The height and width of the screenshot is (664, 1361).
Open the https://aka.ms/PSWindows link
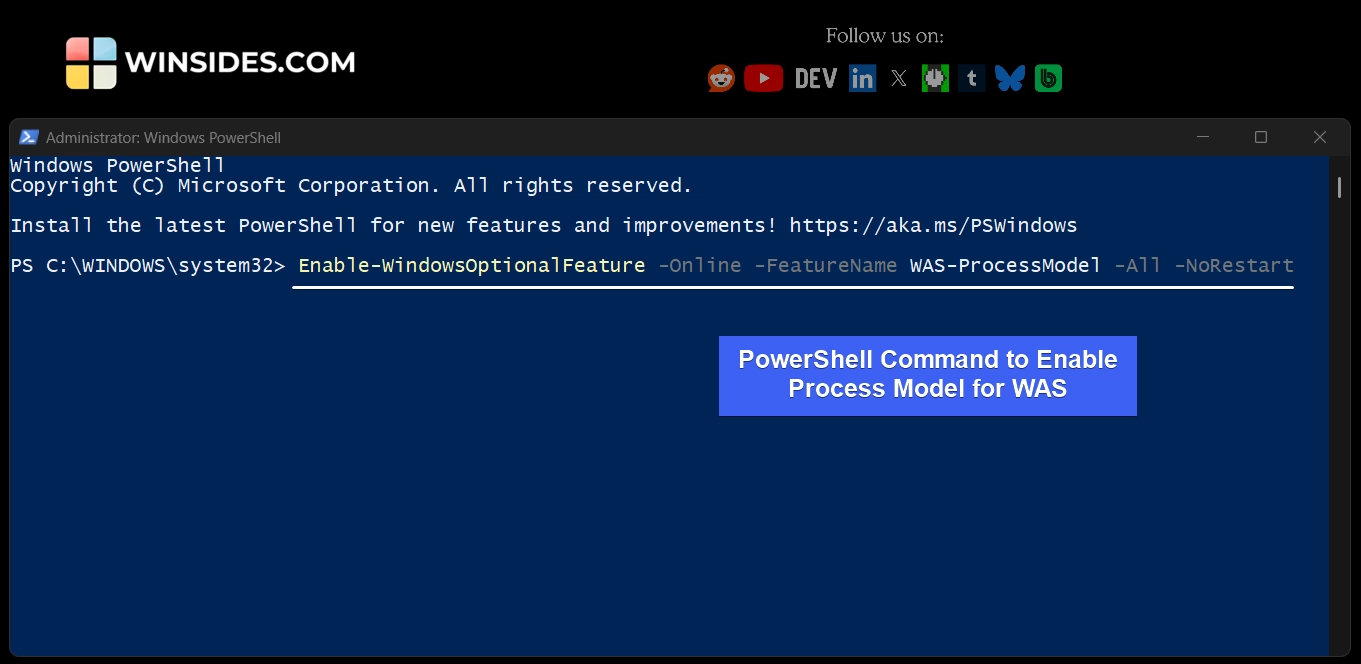pyautogui.click(x=933, y=225)
